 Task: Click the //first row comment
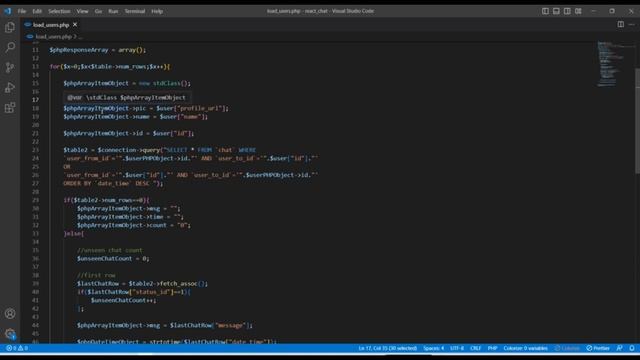[96, 276]
